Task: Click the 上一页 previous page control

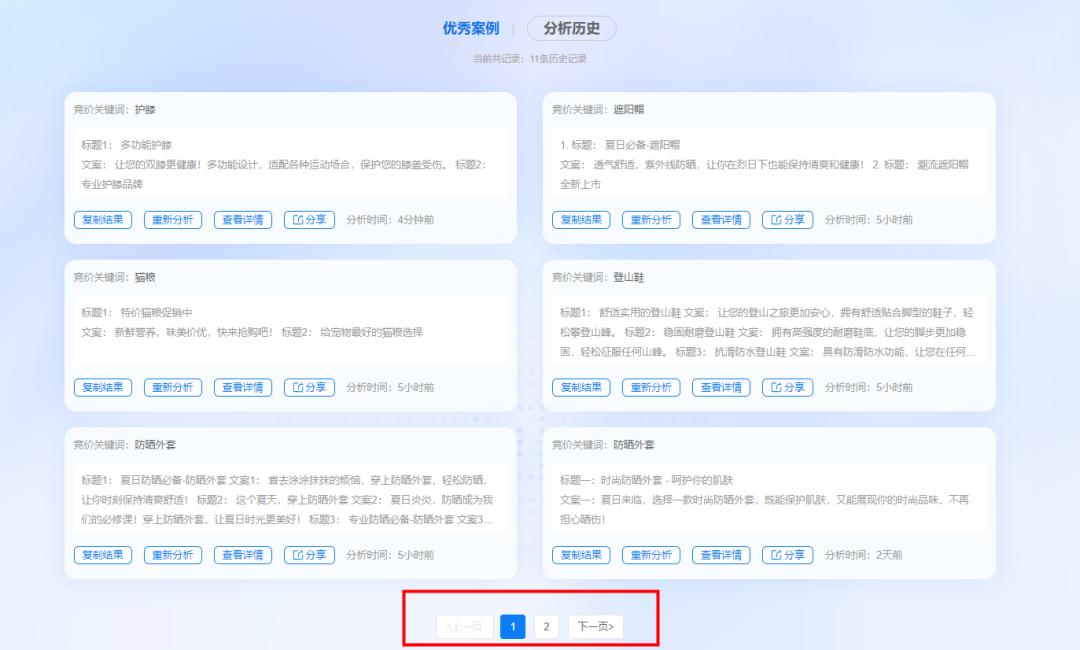Action: [x=466, y=626]
